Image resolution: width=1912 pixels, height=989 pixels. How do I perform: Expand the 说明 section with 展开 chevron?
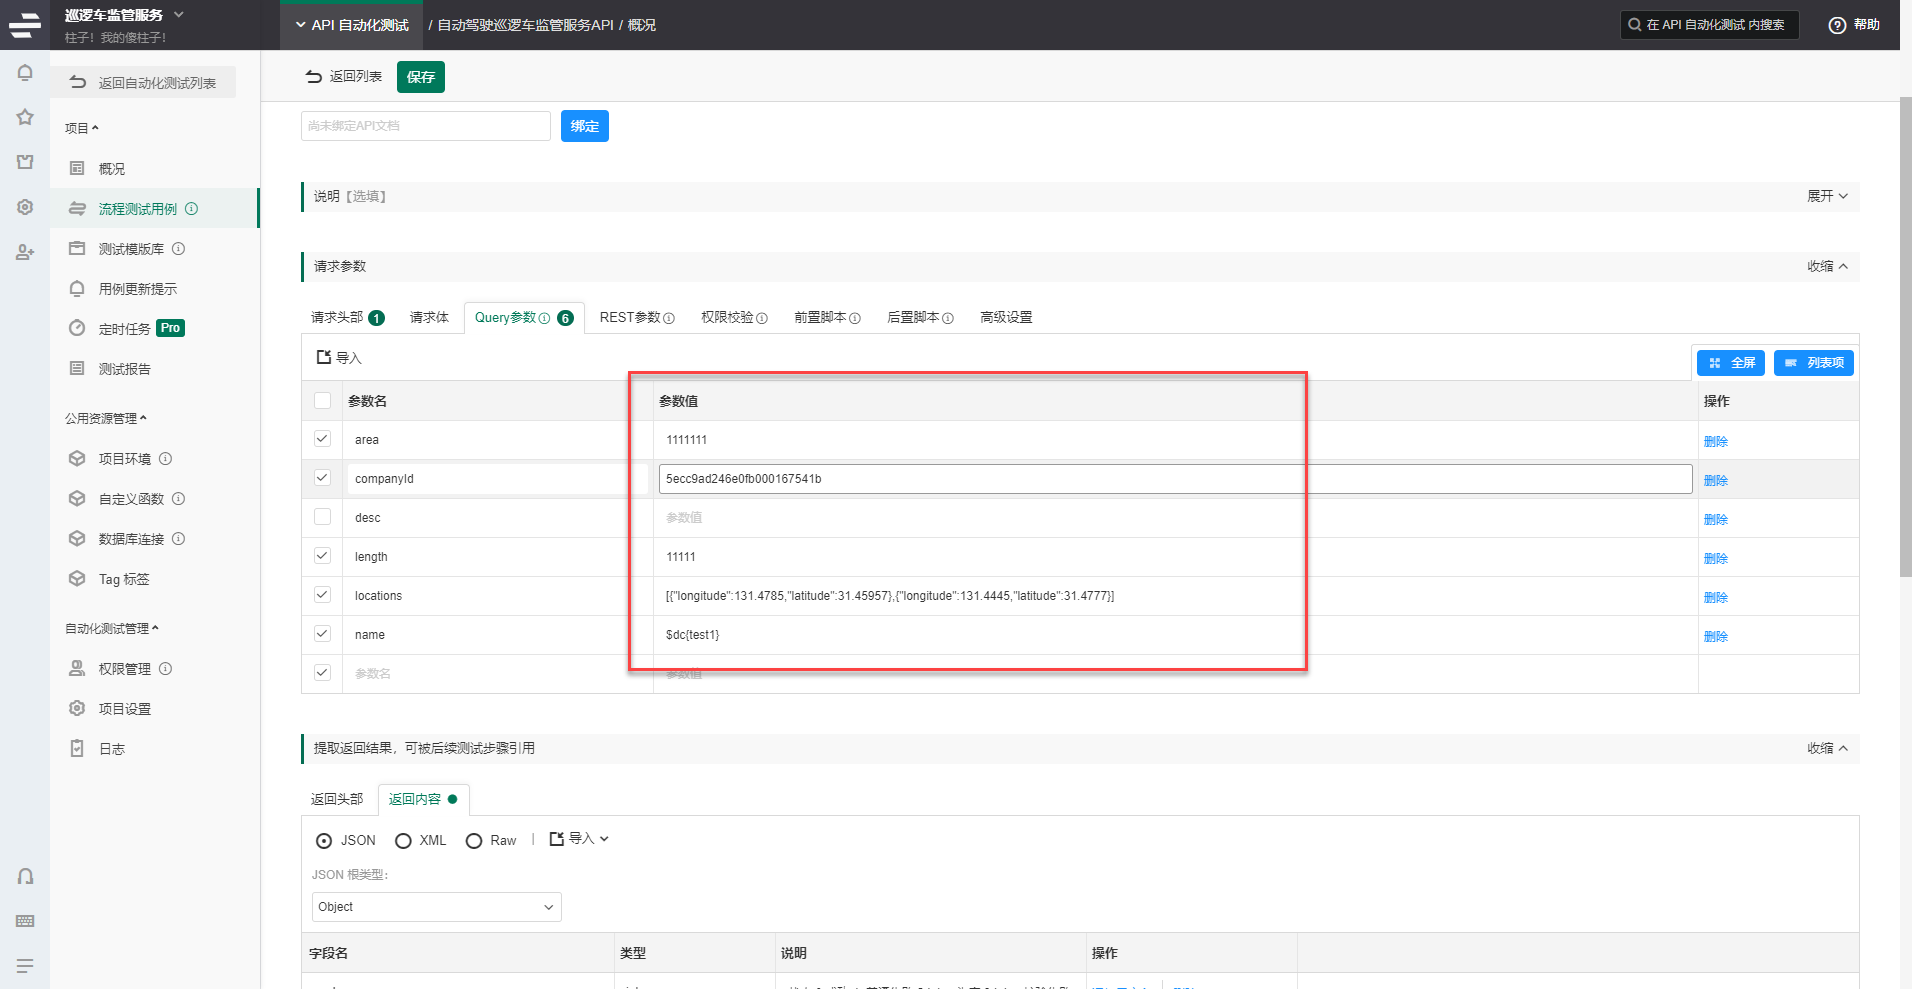(1826, 196)
